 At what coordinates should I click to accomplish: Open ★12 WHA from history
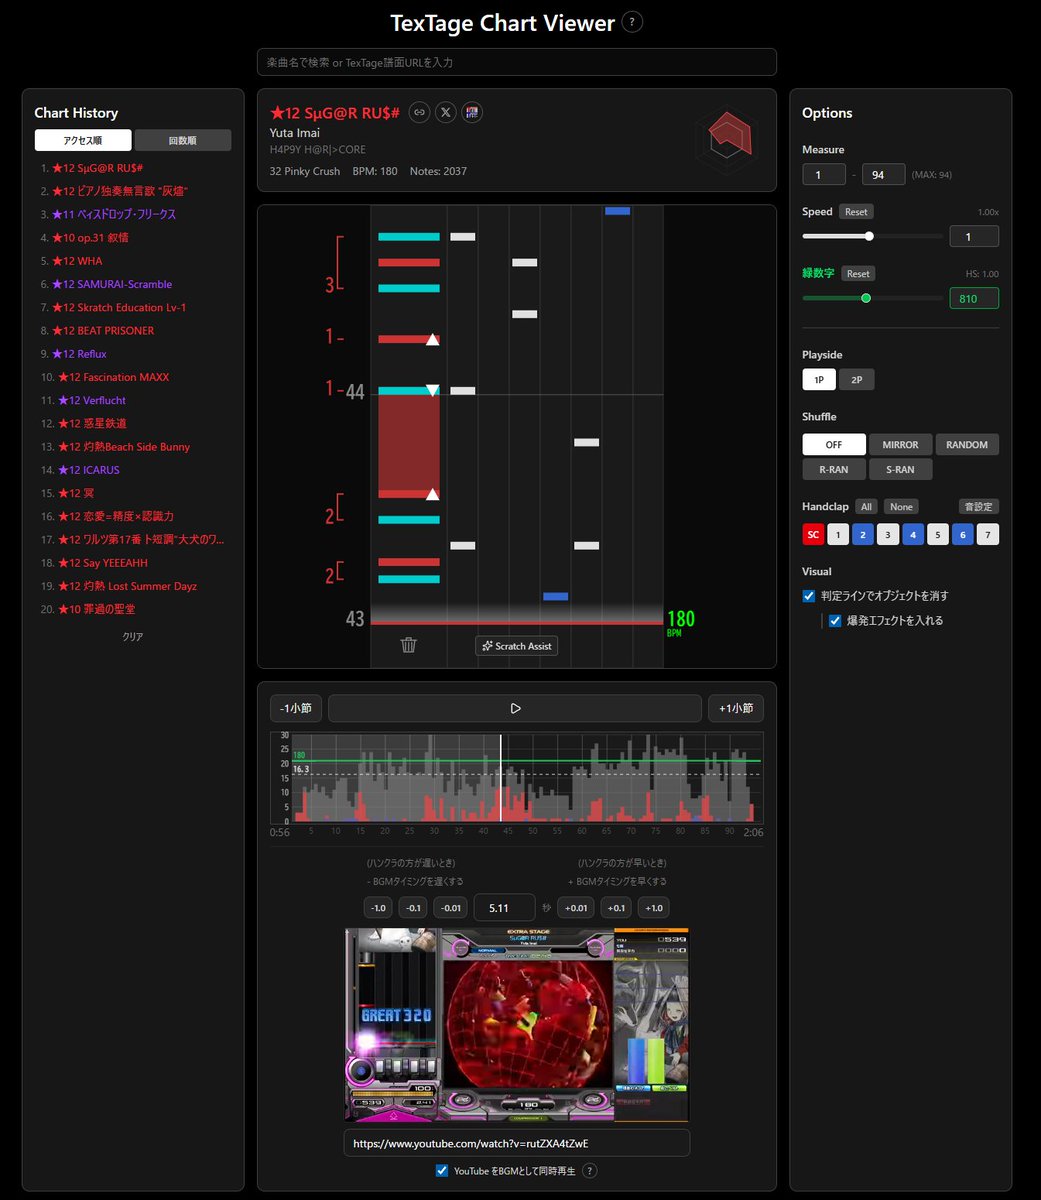pyautogui.click(x=78, y=261)
